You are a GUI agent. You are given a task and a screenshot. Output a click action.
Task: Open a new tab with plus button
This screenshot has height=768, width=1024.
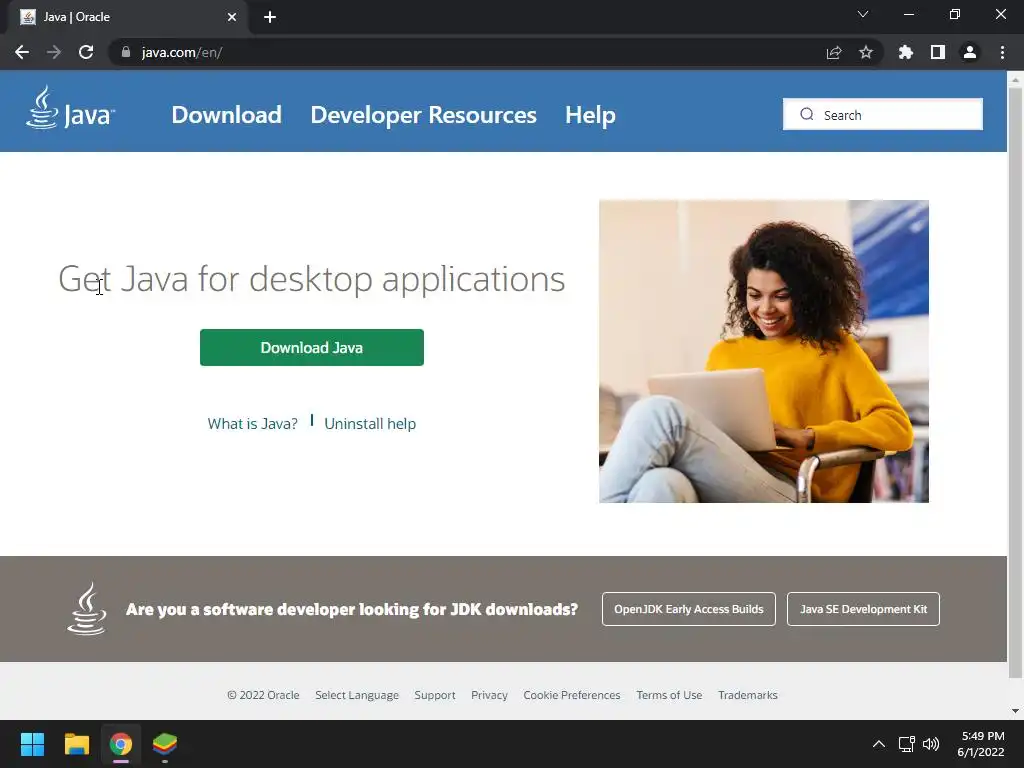pyautogui.click(x=270, y=17)
